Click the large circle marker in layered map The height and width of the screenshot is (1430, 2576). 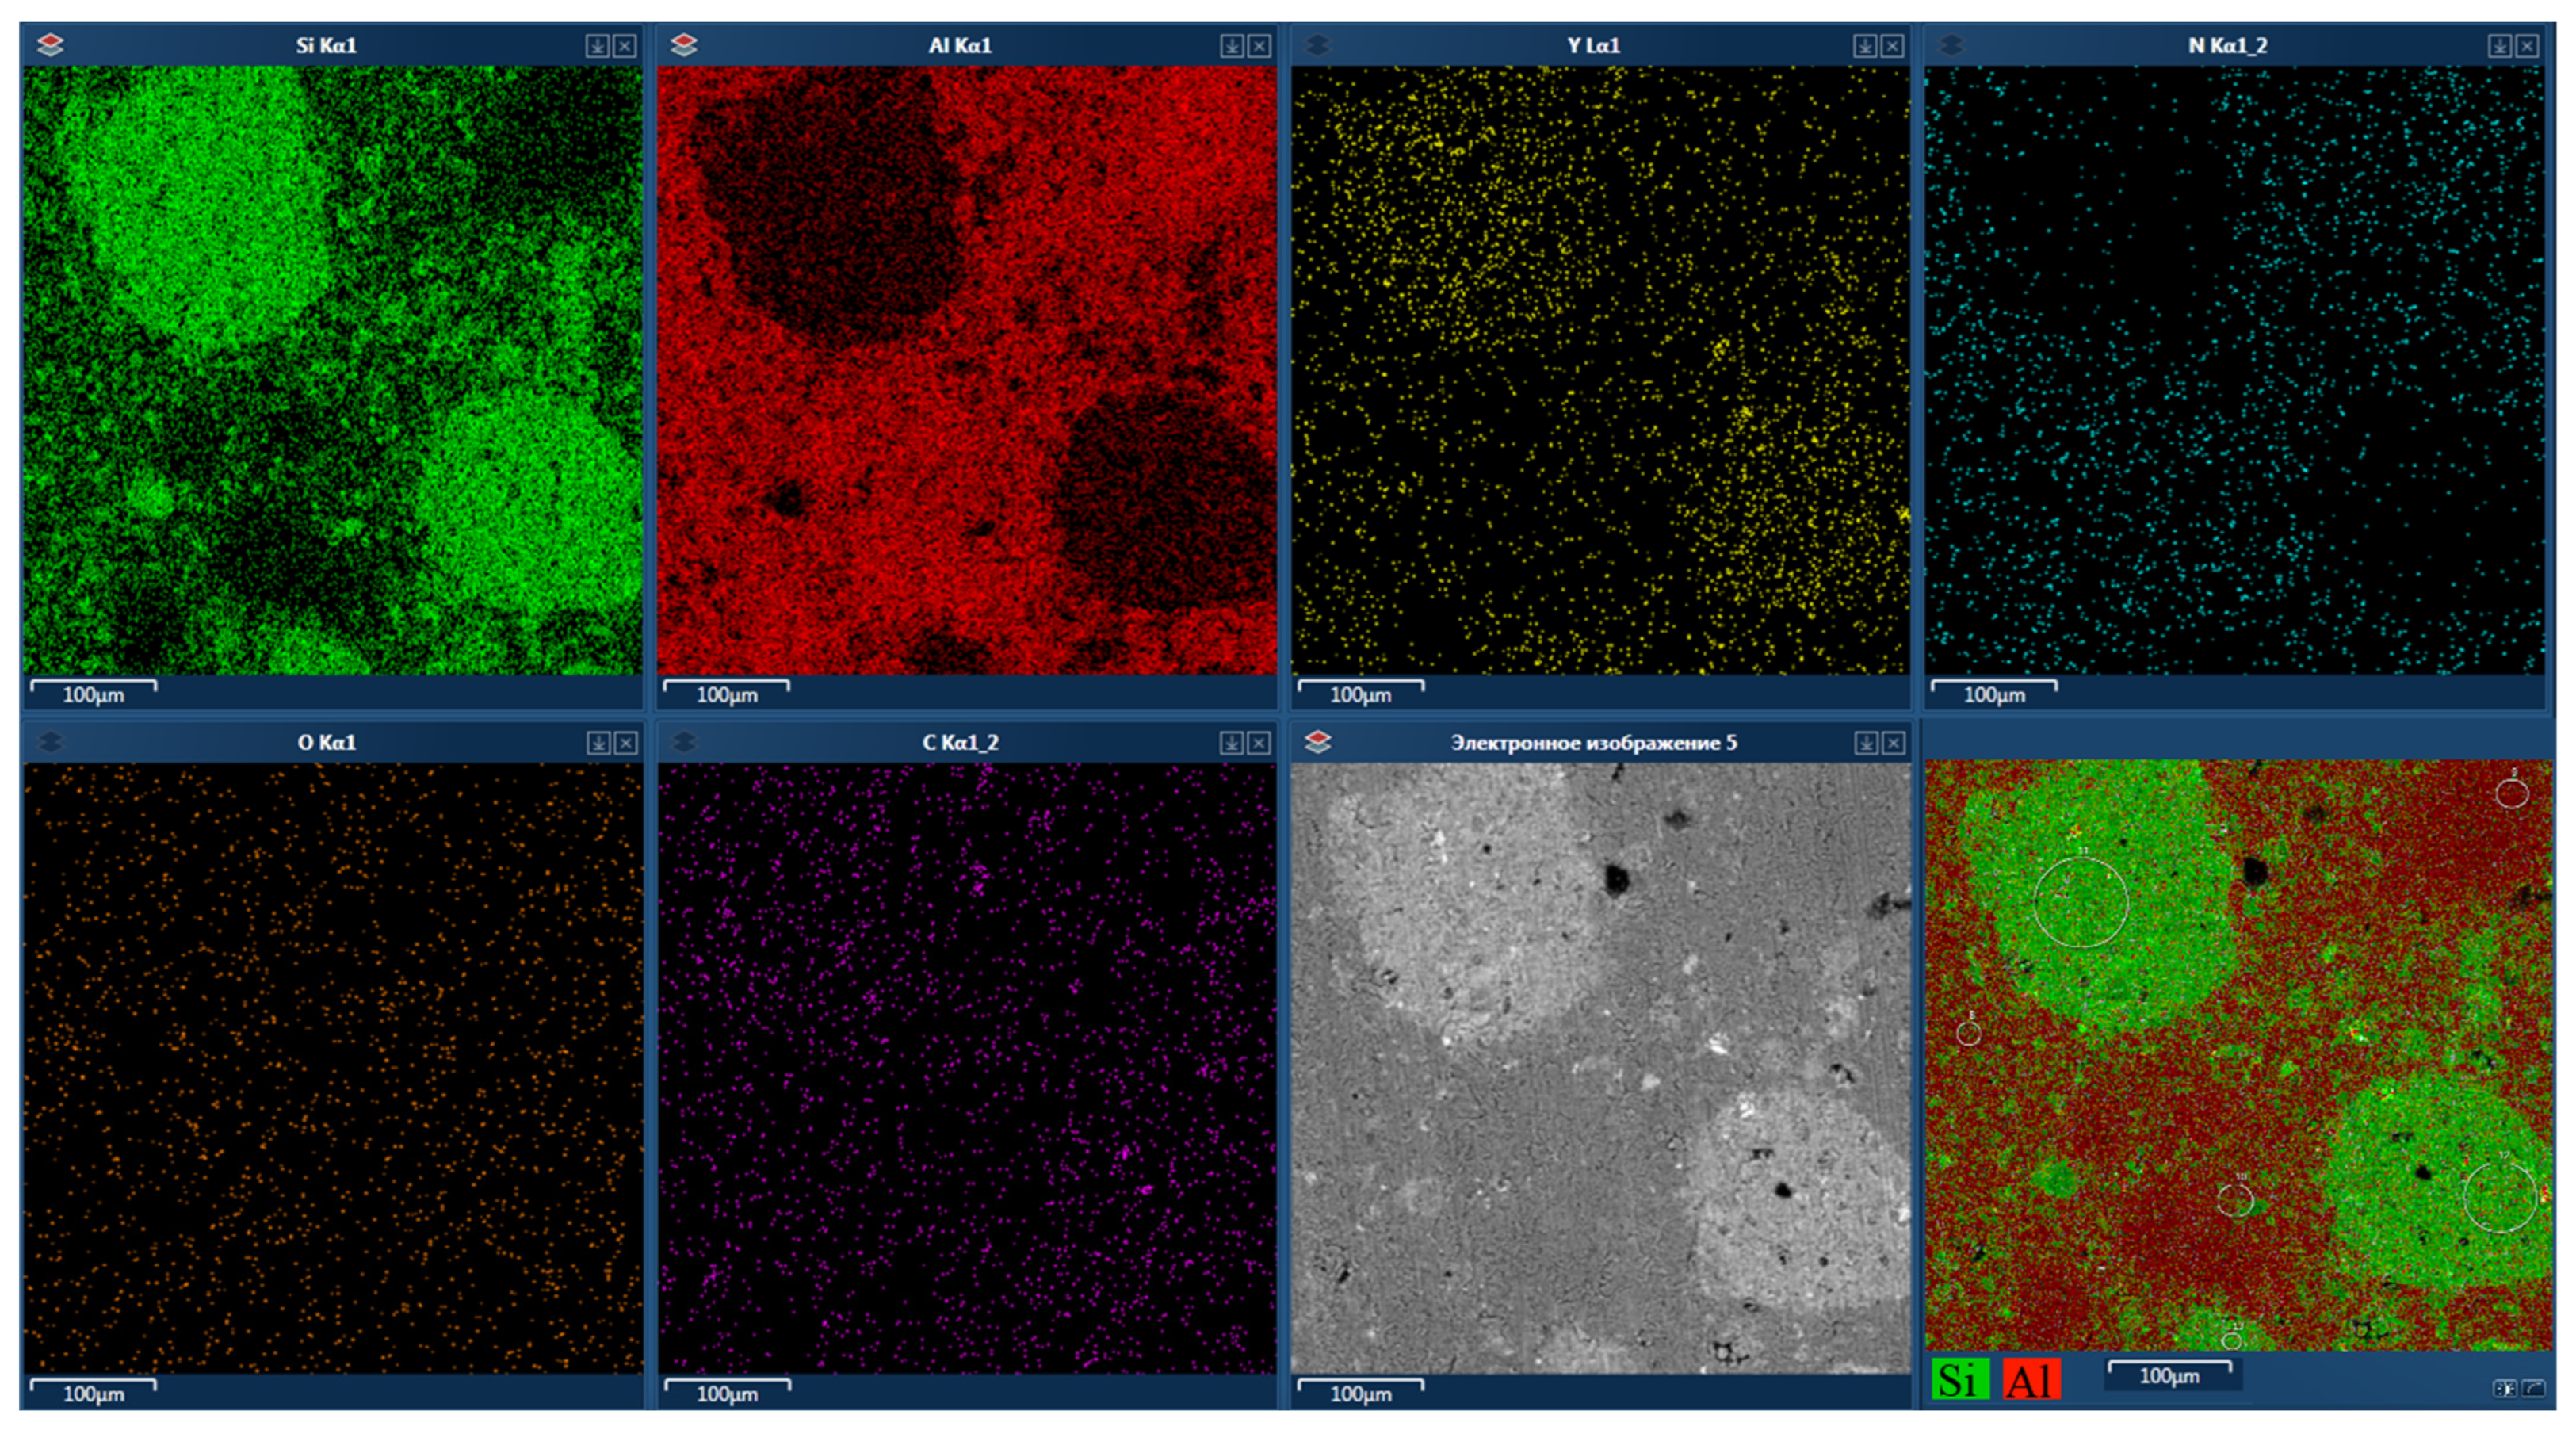pos(2081,901)
